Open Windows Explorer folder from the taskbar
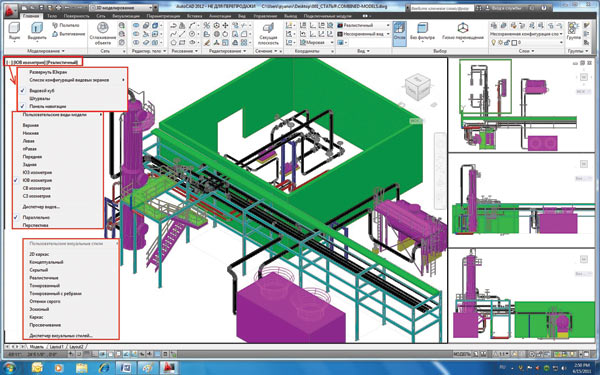600x375 pixels. (x=82, y=368)
